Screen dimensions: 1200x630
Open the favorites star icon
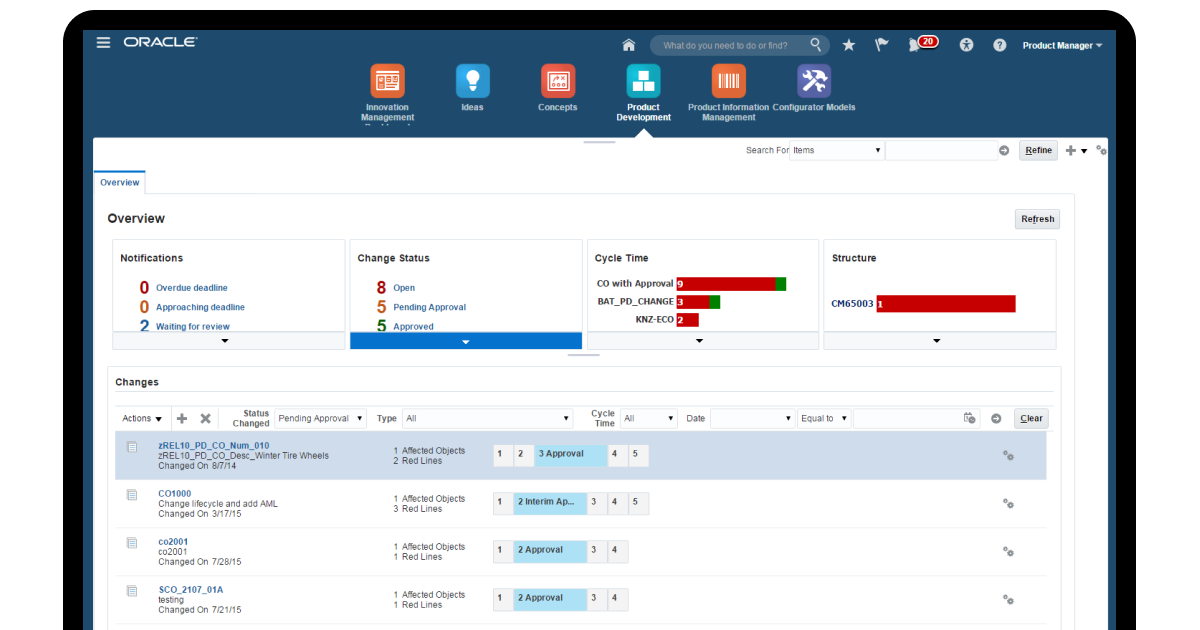click(849, 44)
